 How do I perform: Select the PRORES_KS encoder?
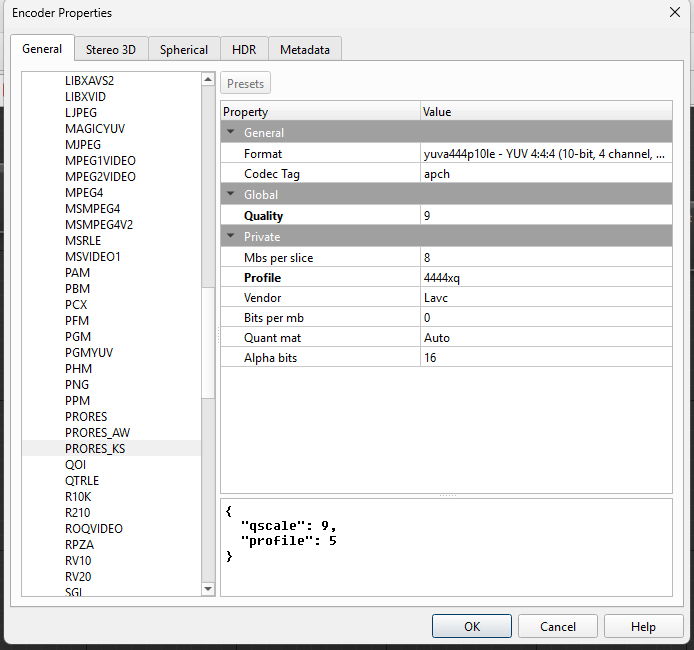click(95, 448)
